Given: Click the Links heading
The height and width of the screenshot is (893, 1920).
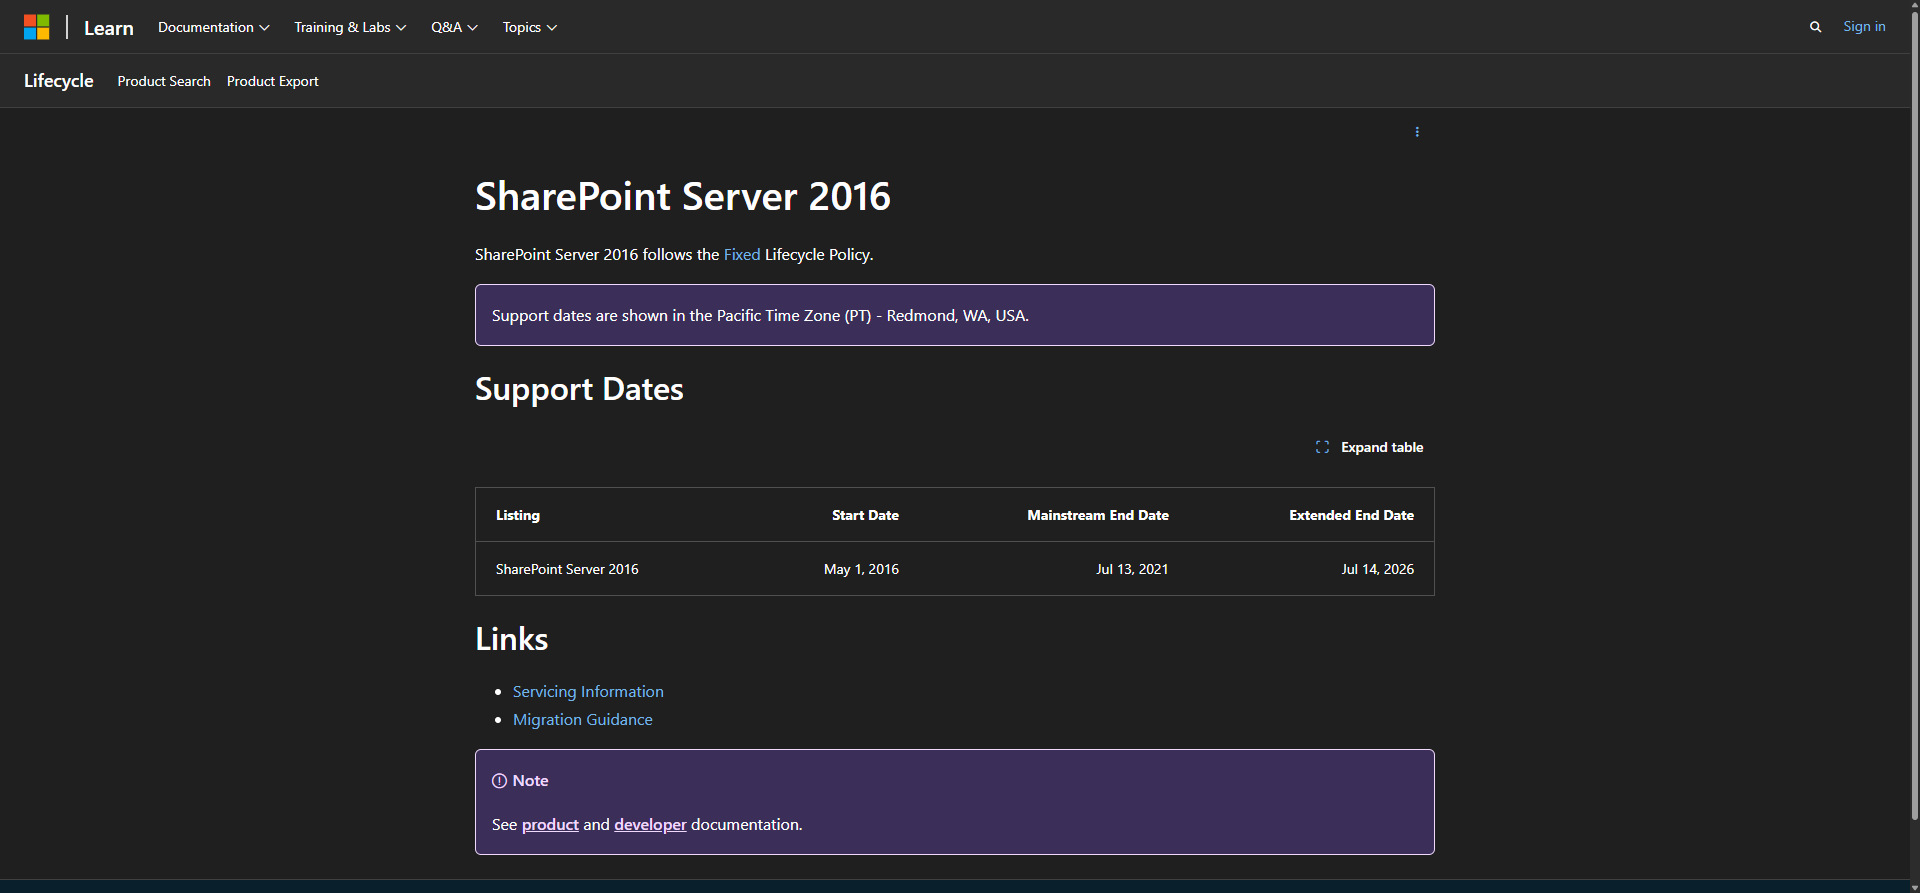Looking at the screenshot, I should 512,640.
